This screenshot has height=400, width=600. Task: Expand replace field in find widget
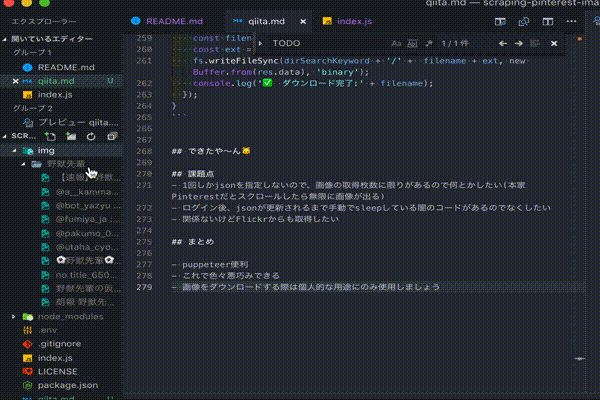click(261, 44)
